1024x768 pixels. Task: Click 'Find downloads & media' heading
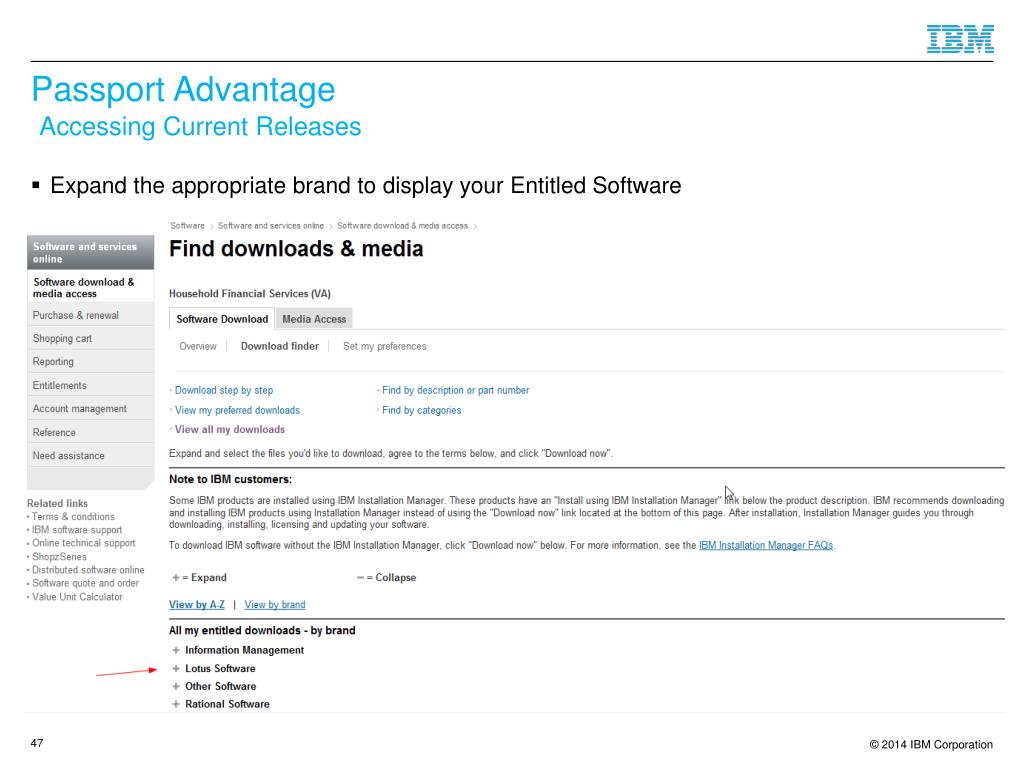click(296, 249)
